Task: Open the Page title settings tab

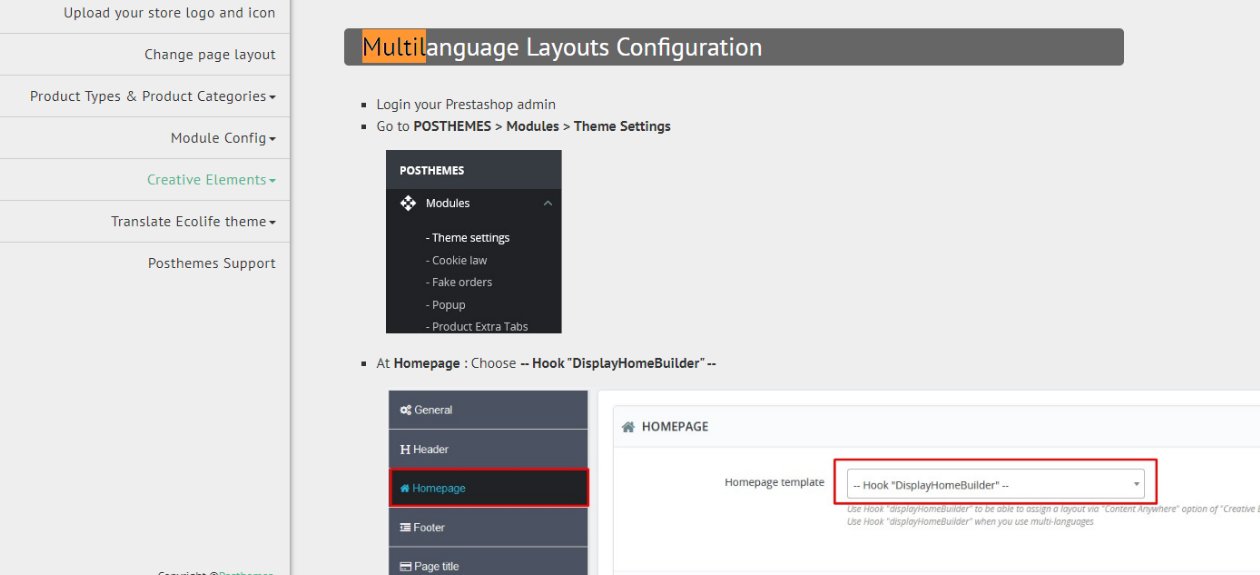Action: tap(488, 562)
